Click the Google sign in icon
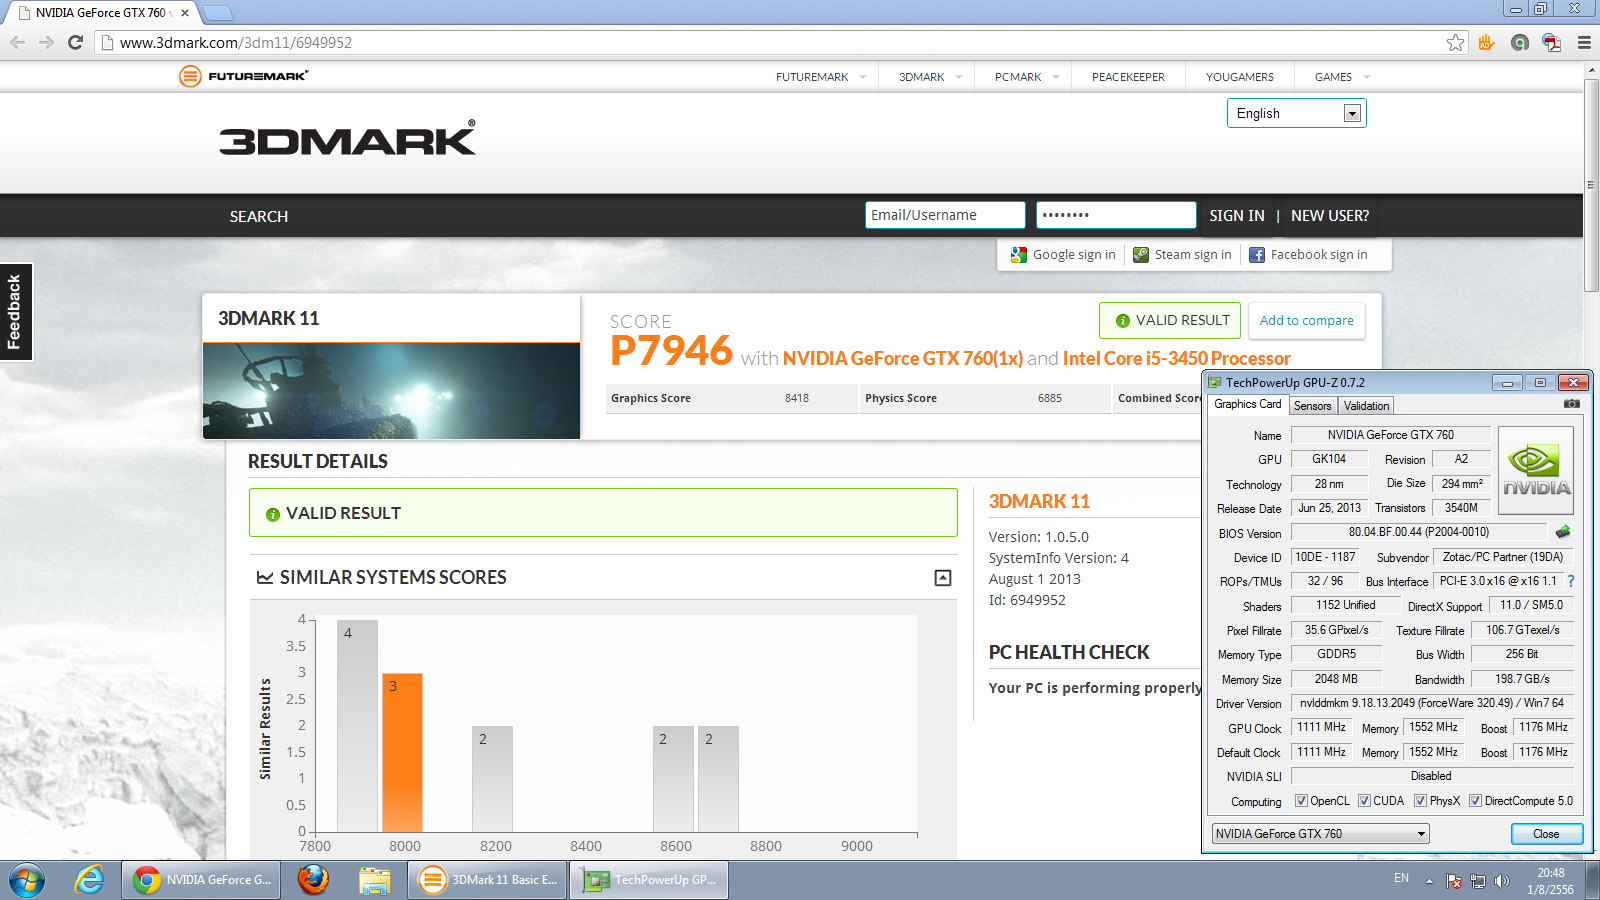The width and height of the screenshot is (1600, 900). coord(1019,255)
